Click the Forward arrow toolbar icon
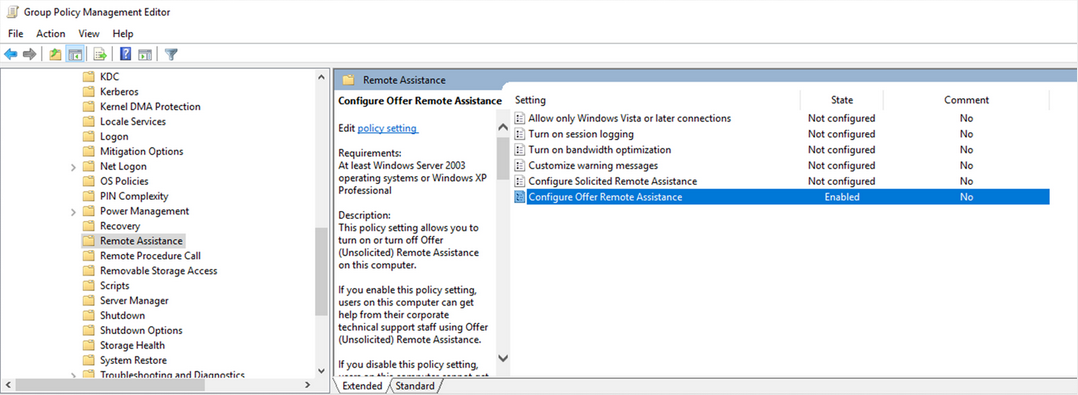The height and width of the screenshot is (395, 1078). (x=30, y=54)
